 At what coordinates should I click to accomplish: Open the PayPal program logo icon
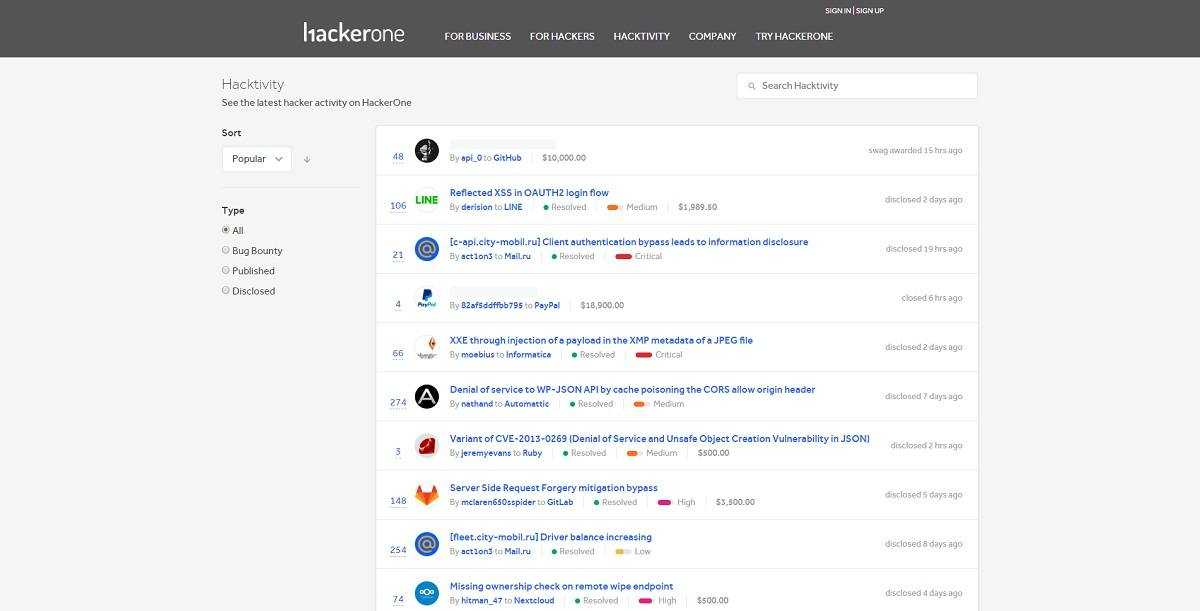click(x=427, y=298)
